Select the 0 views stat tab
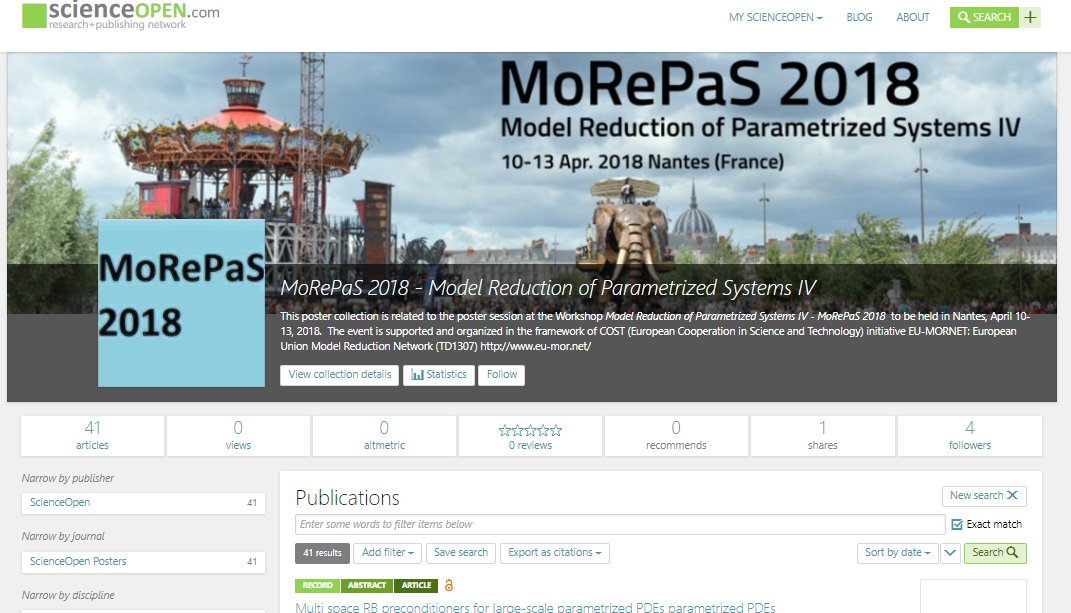Screen dimensions: 1071x613 [238, 435]
